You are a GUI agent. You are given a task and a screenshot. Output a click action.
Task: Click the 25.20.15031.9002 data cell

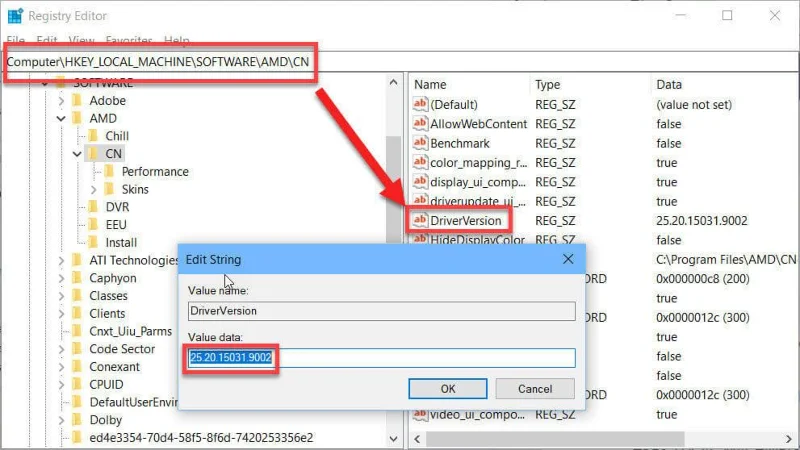click(702, 220)
